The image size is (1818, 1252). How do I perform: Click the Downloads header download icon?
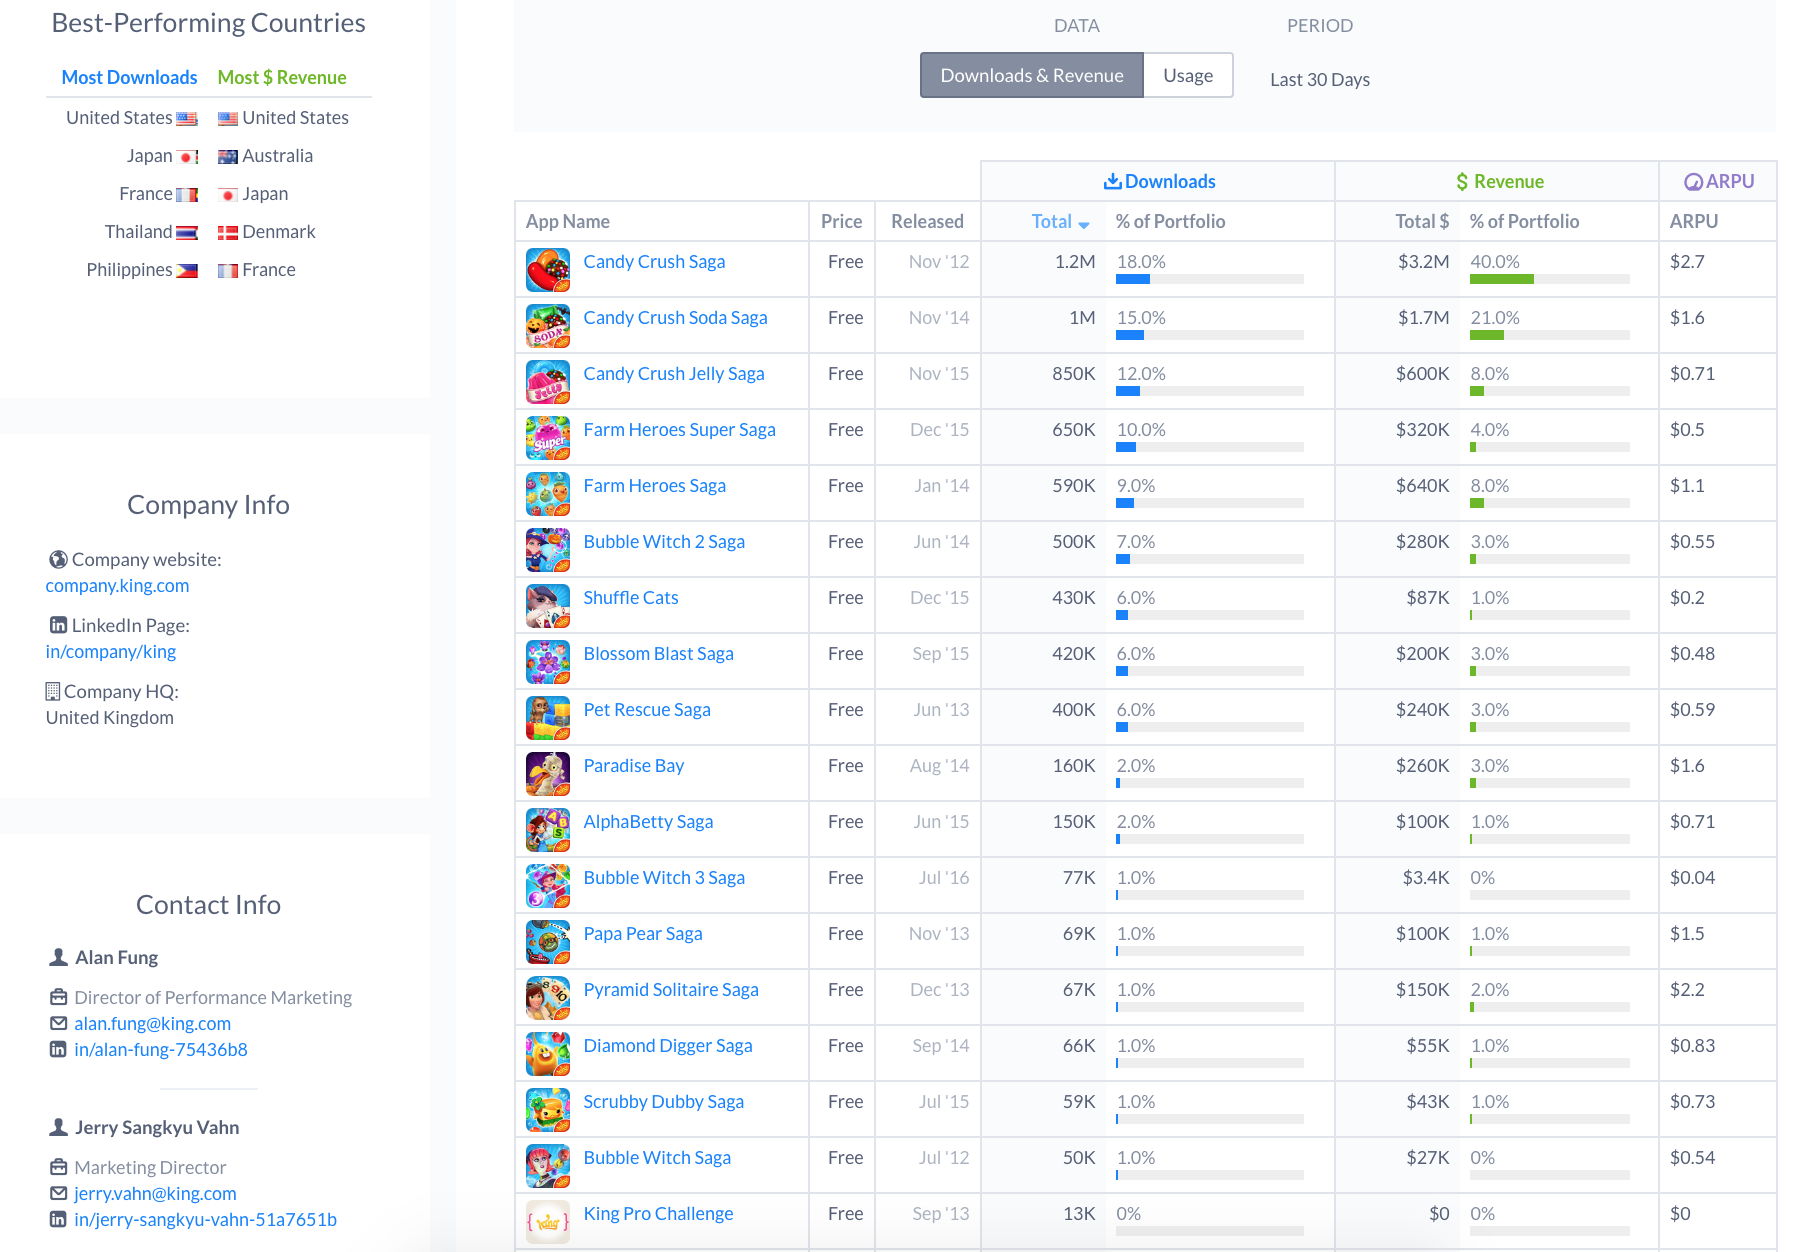coord(1112,181)
